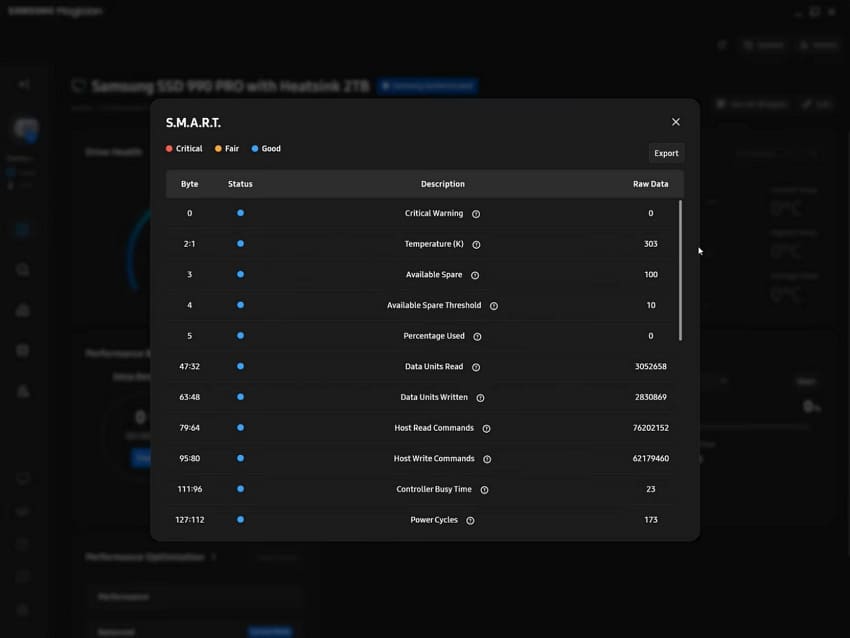Open info icon for Host Read Commands
This screenshot has height=638, width=850.
tap(486, 428)
